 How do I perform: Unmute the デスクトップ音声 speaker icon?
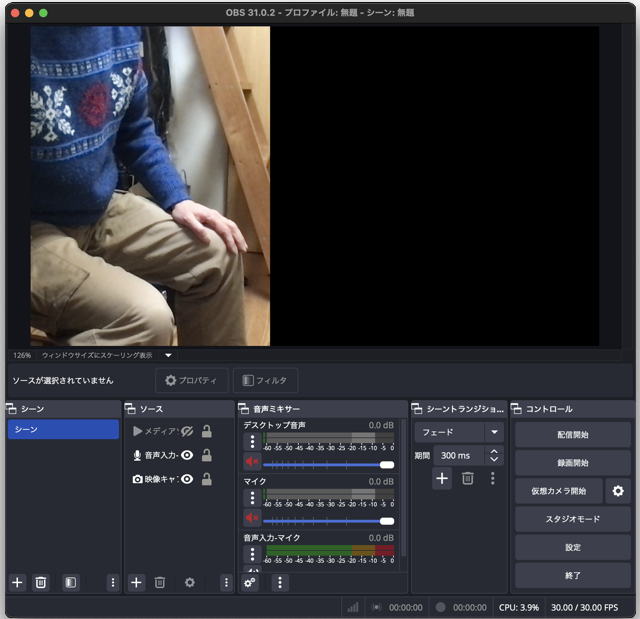[252, 462]
